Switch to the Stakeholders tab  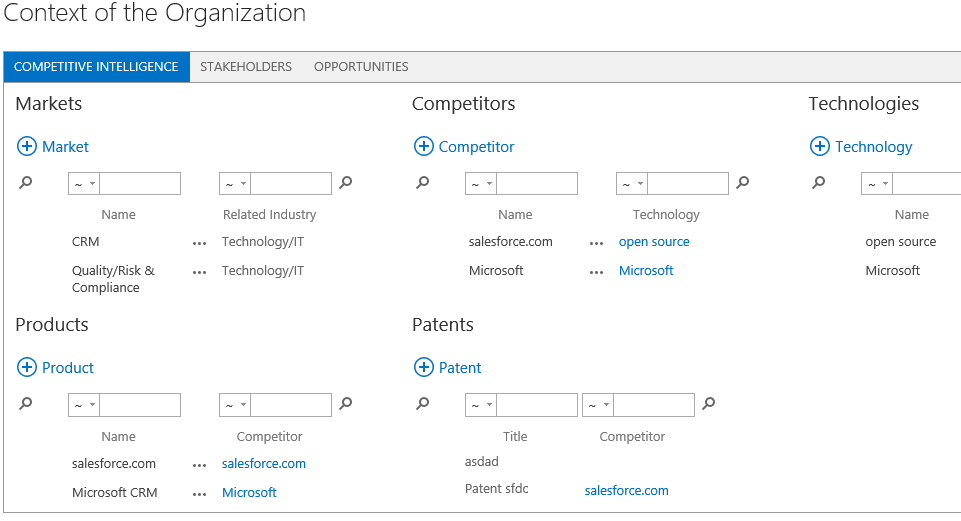[x=246, y=67]
